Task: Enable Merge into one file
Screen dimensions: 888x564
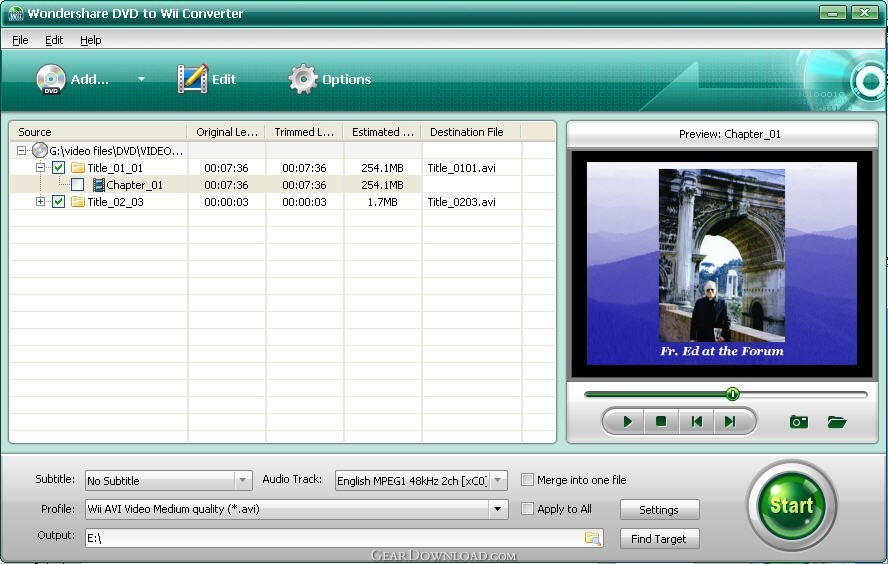Action: tap(527, 480)
